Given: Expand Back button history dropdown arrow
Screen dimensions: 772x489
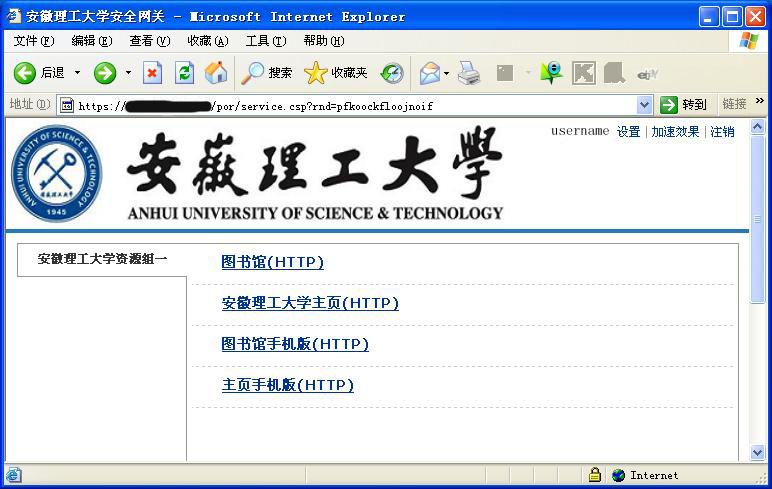Looking at the screenshot, I should pos(77,73).
